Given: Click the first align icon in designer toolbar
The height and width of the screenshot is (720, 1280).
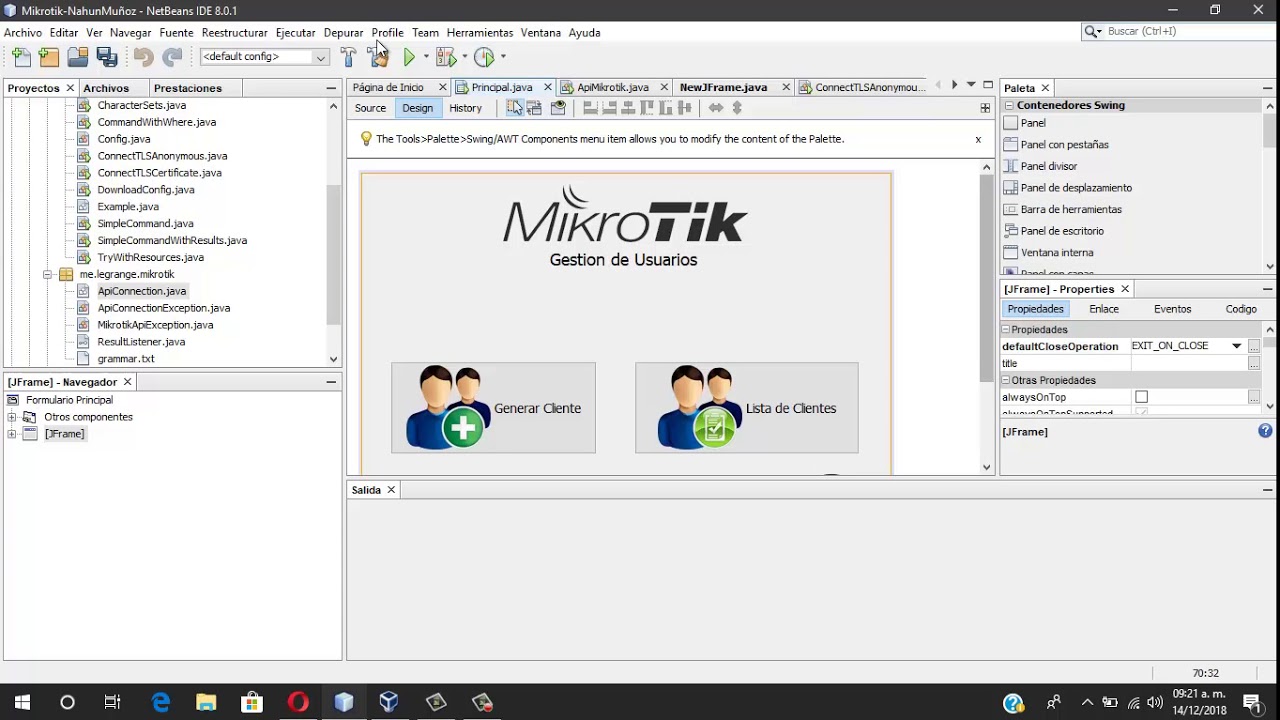Looking at the screenshot, I should tap(590, 108).
